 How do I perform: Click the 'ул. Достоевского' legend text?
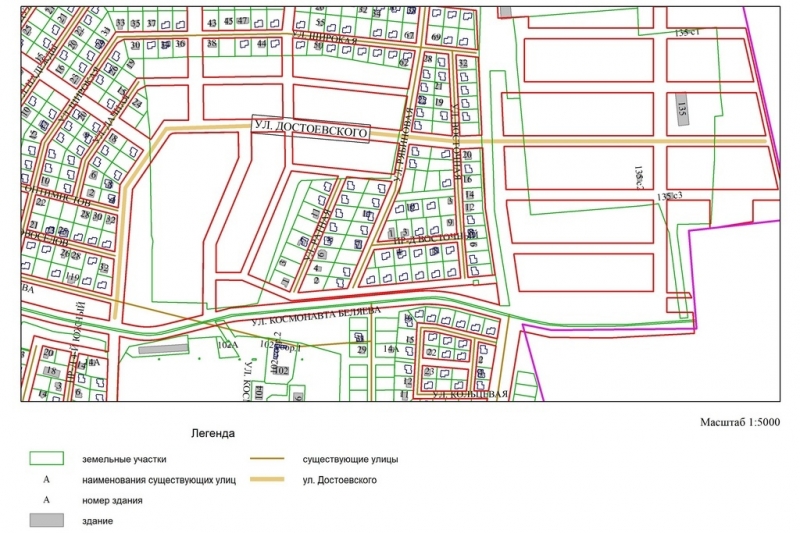tap(339, 481)
